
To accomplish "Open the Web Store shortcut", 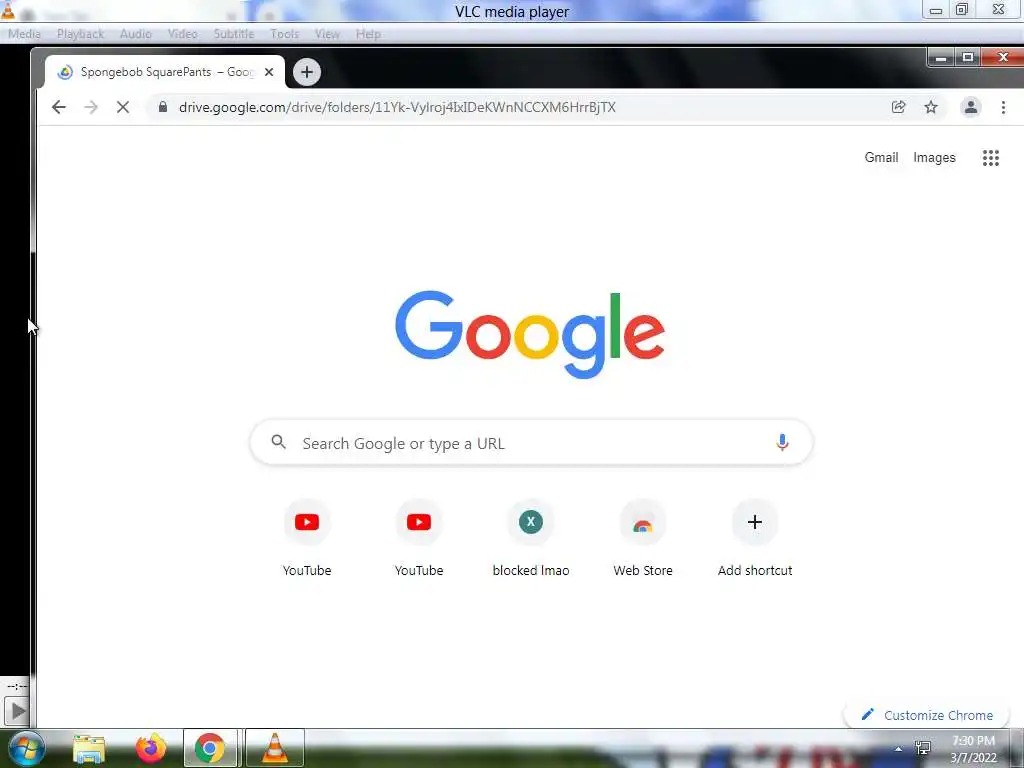I will coord(643,539).
